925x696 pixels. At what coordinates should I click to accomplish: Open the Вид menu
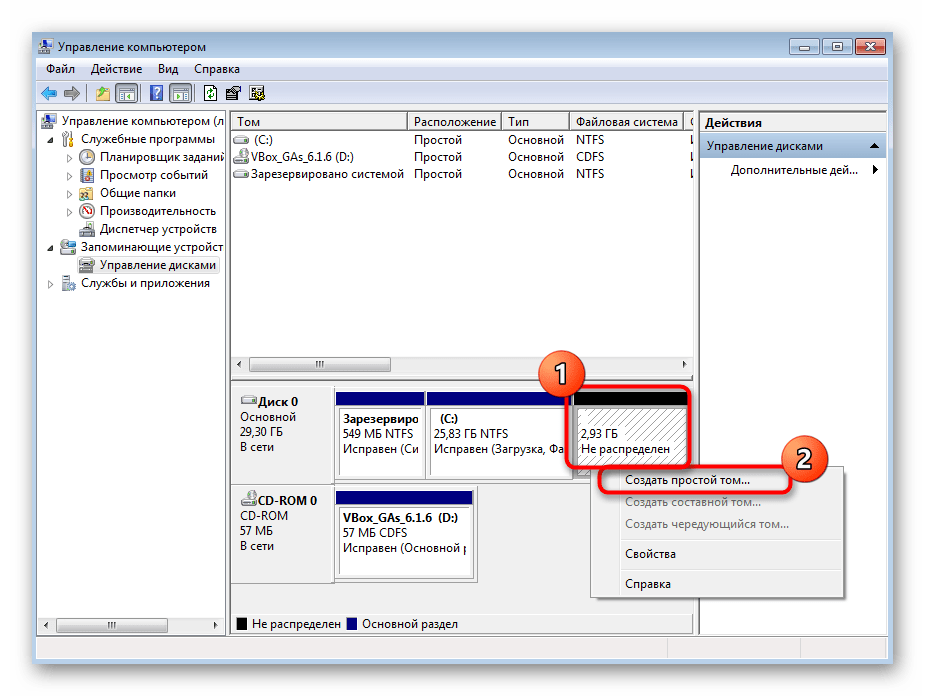point(168,69)
